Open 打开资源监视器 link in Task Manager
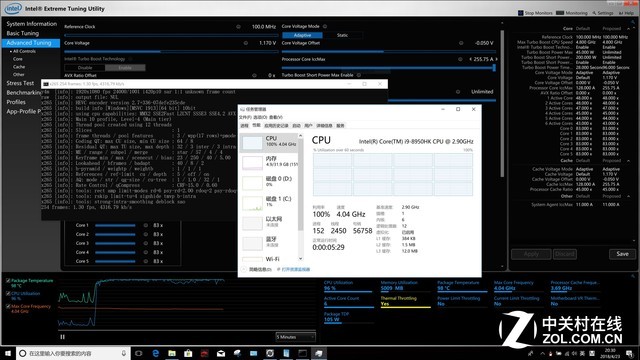The image size is (640, 360). point(296,269)
